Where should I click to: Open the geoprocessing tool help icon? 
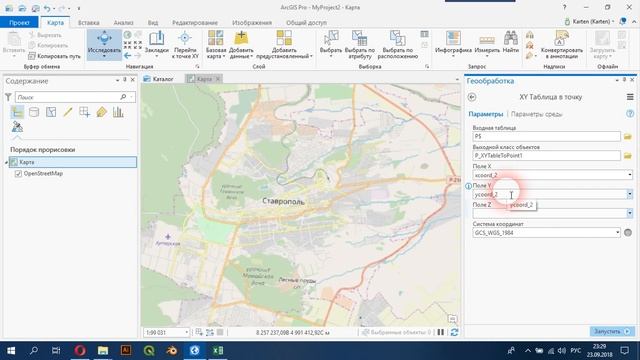coord(630,114)
